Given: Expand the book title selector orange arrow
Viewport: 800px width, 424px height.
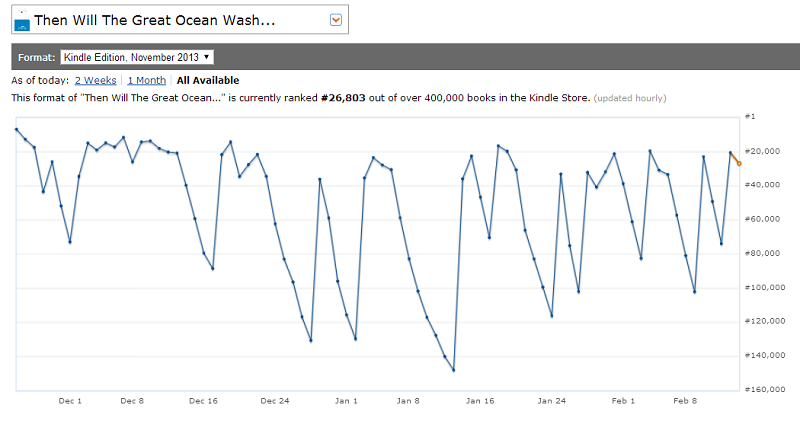Looking at the screenshot, I should pyautogui.click(x=336, y=20).
